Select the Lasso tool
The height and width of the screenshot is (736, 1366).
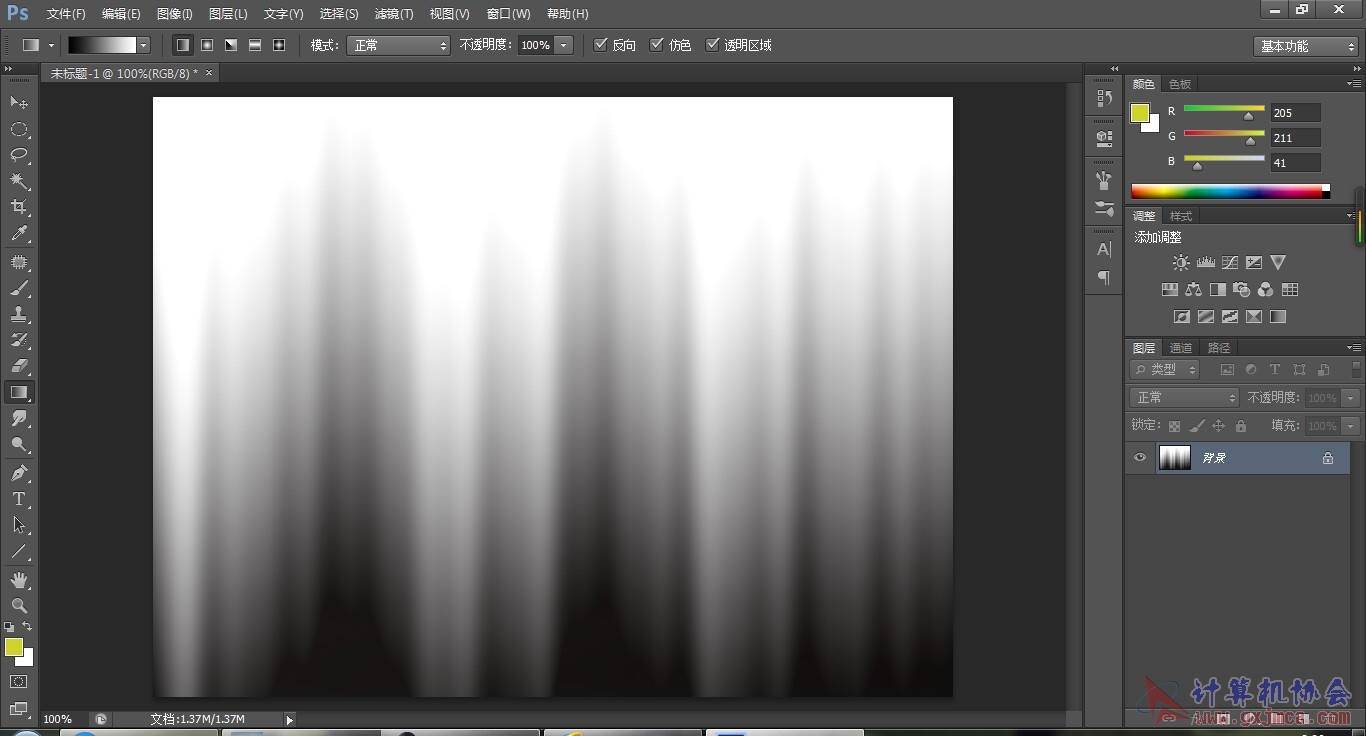pyautogui.click(x=19, y=155)
